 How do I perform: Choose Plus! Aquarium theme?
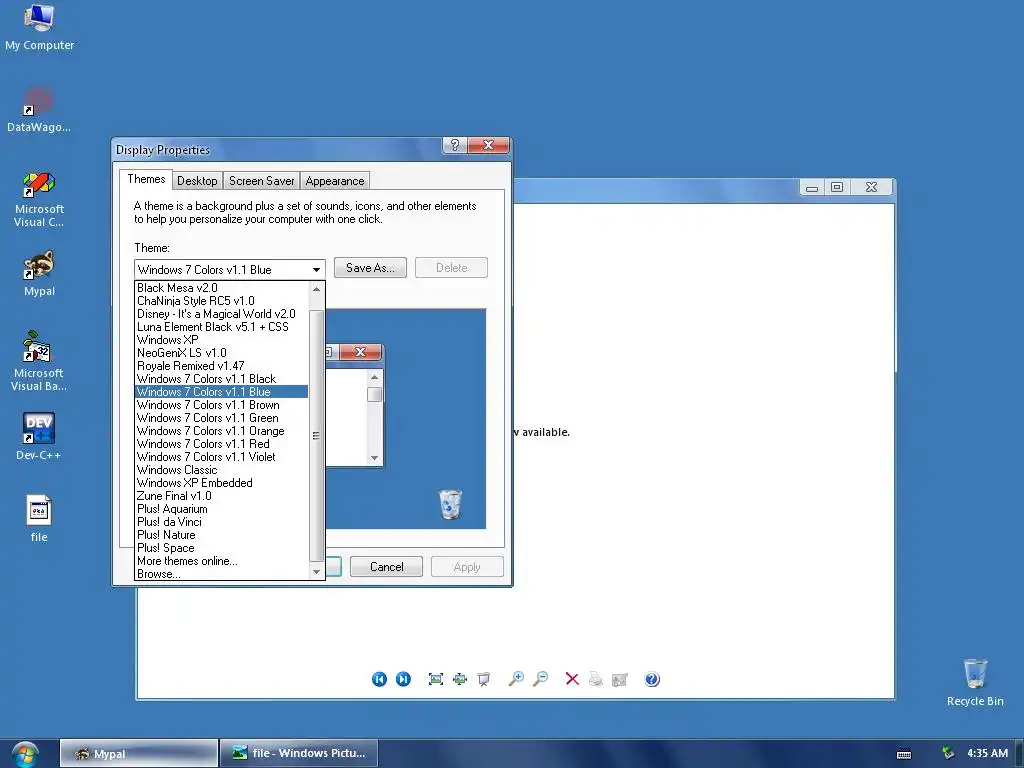pos(221,509)
